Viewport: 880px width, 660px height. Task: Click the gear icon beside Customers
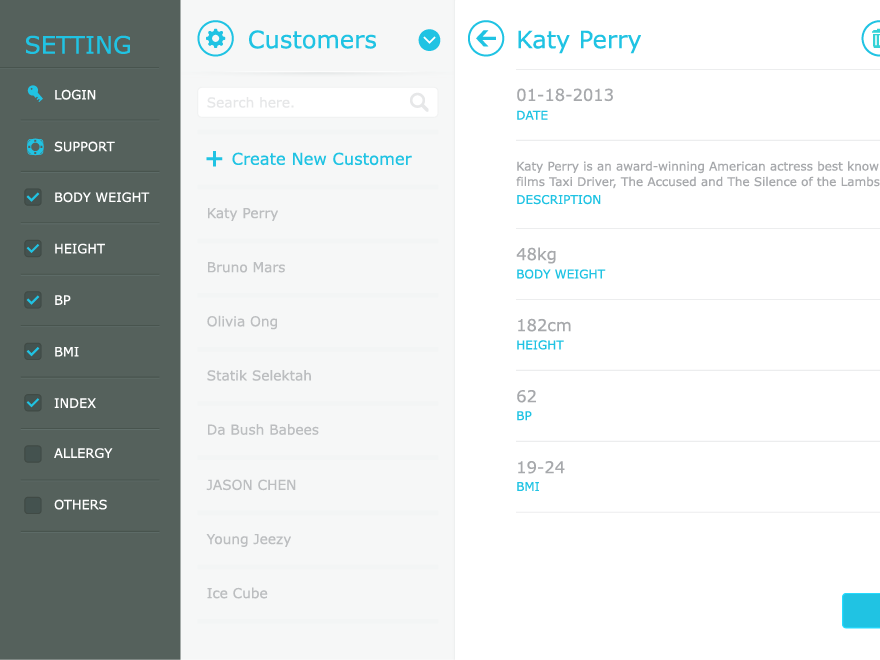pyautogui.click(x=216, y=39)
